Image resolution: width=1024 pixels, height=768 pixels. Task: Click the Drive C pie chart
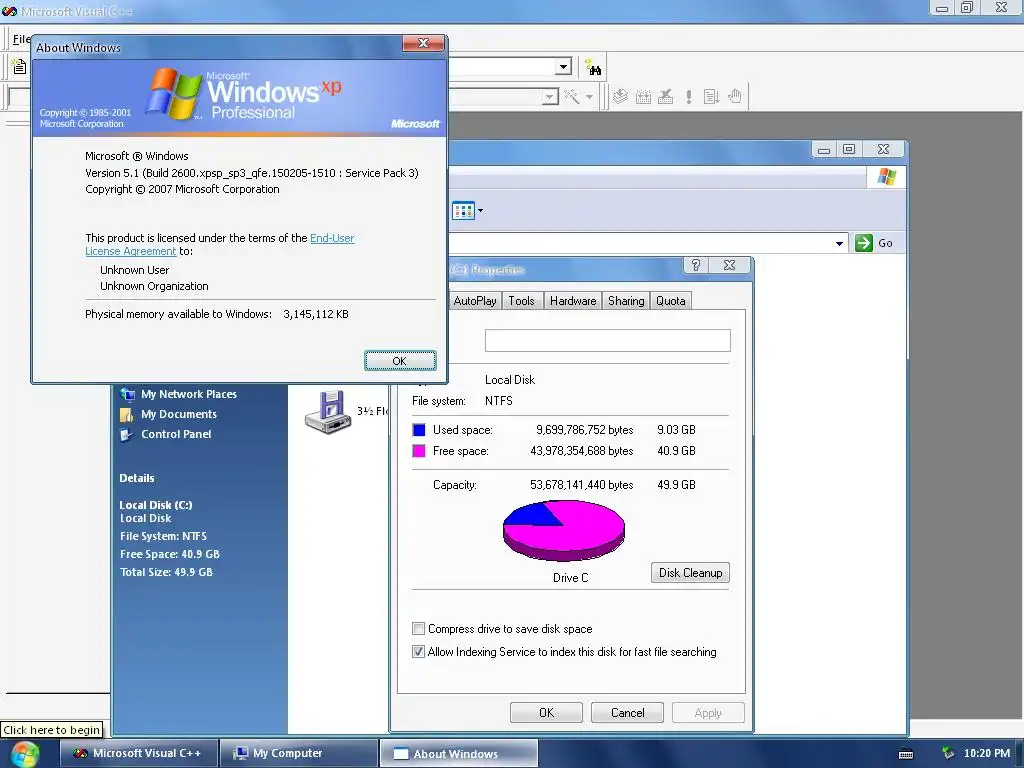point(564,530)
